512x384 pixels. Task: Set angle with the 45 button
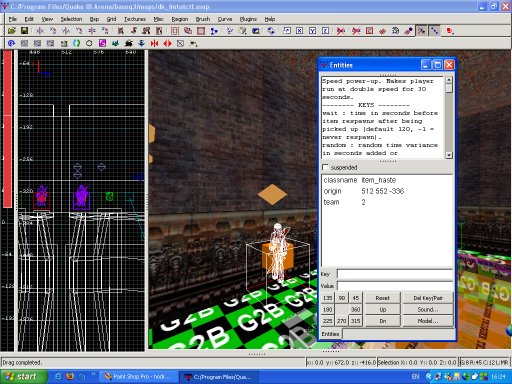point(356,298)
